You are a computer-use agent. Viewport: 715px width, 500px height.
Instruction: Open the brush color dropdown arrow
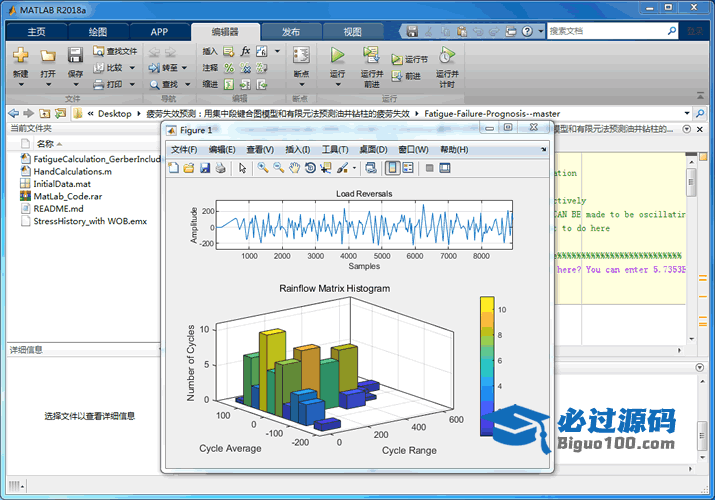(x=354, y=168)
